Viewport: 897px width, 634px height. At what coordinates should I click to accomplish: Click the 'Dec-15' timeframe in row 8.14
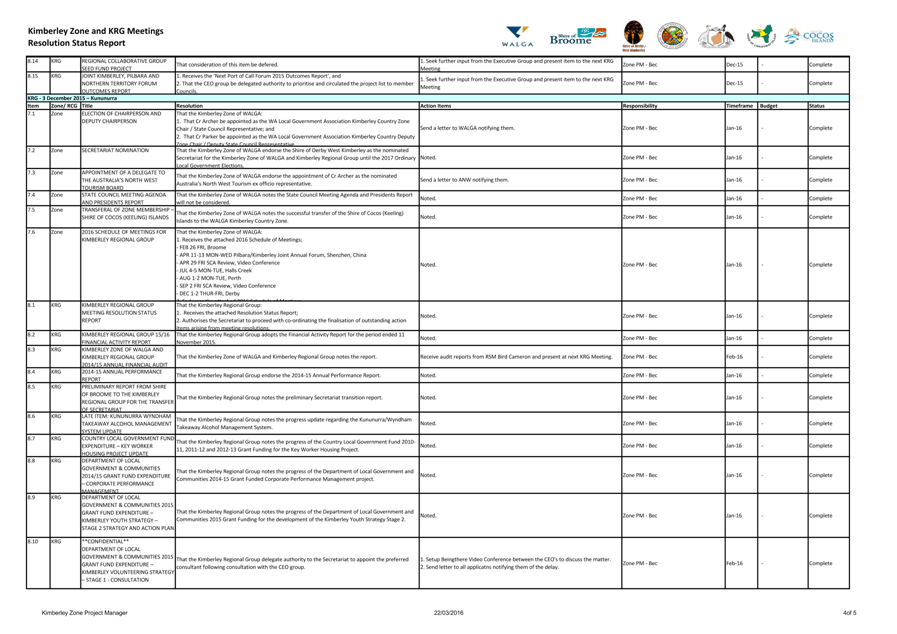(735, 65)
